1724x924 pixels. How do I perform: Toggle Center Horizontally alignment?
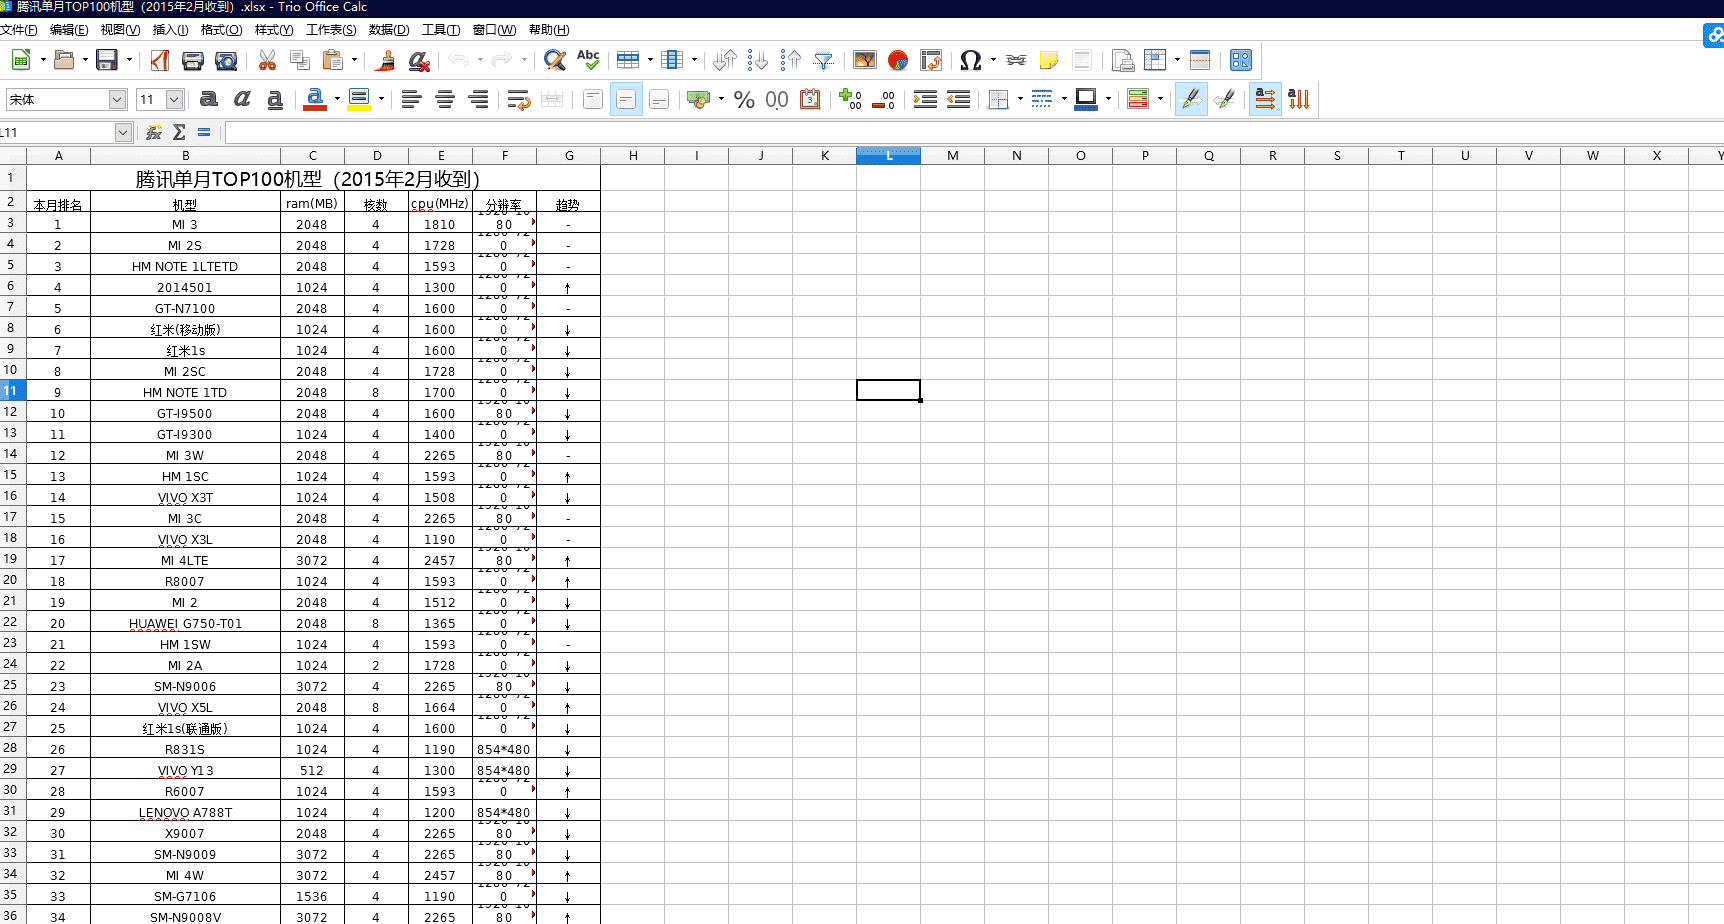(x=445, y=99)
